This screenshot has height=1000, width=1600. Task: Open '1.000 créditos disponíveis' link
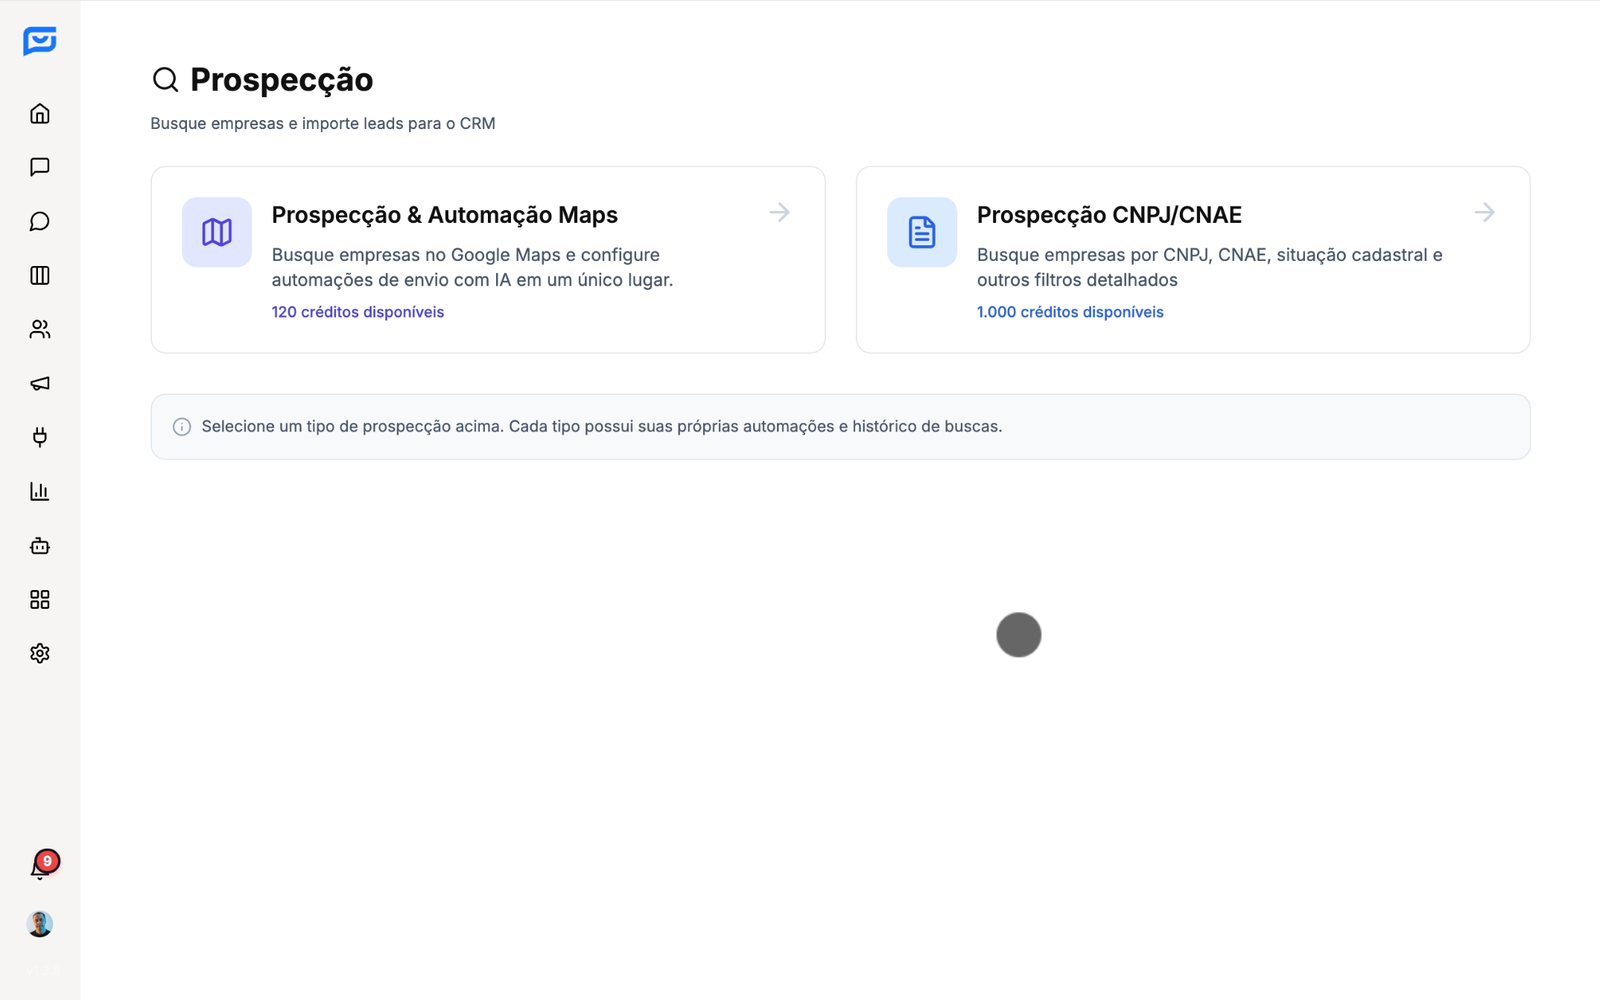click(1070, 312)
